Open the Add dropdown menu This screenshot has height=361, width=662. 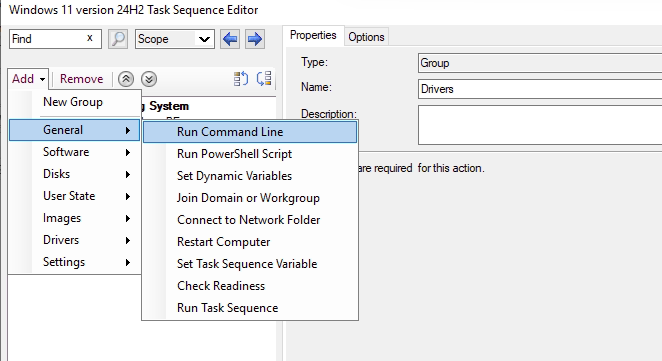(28, 79)
